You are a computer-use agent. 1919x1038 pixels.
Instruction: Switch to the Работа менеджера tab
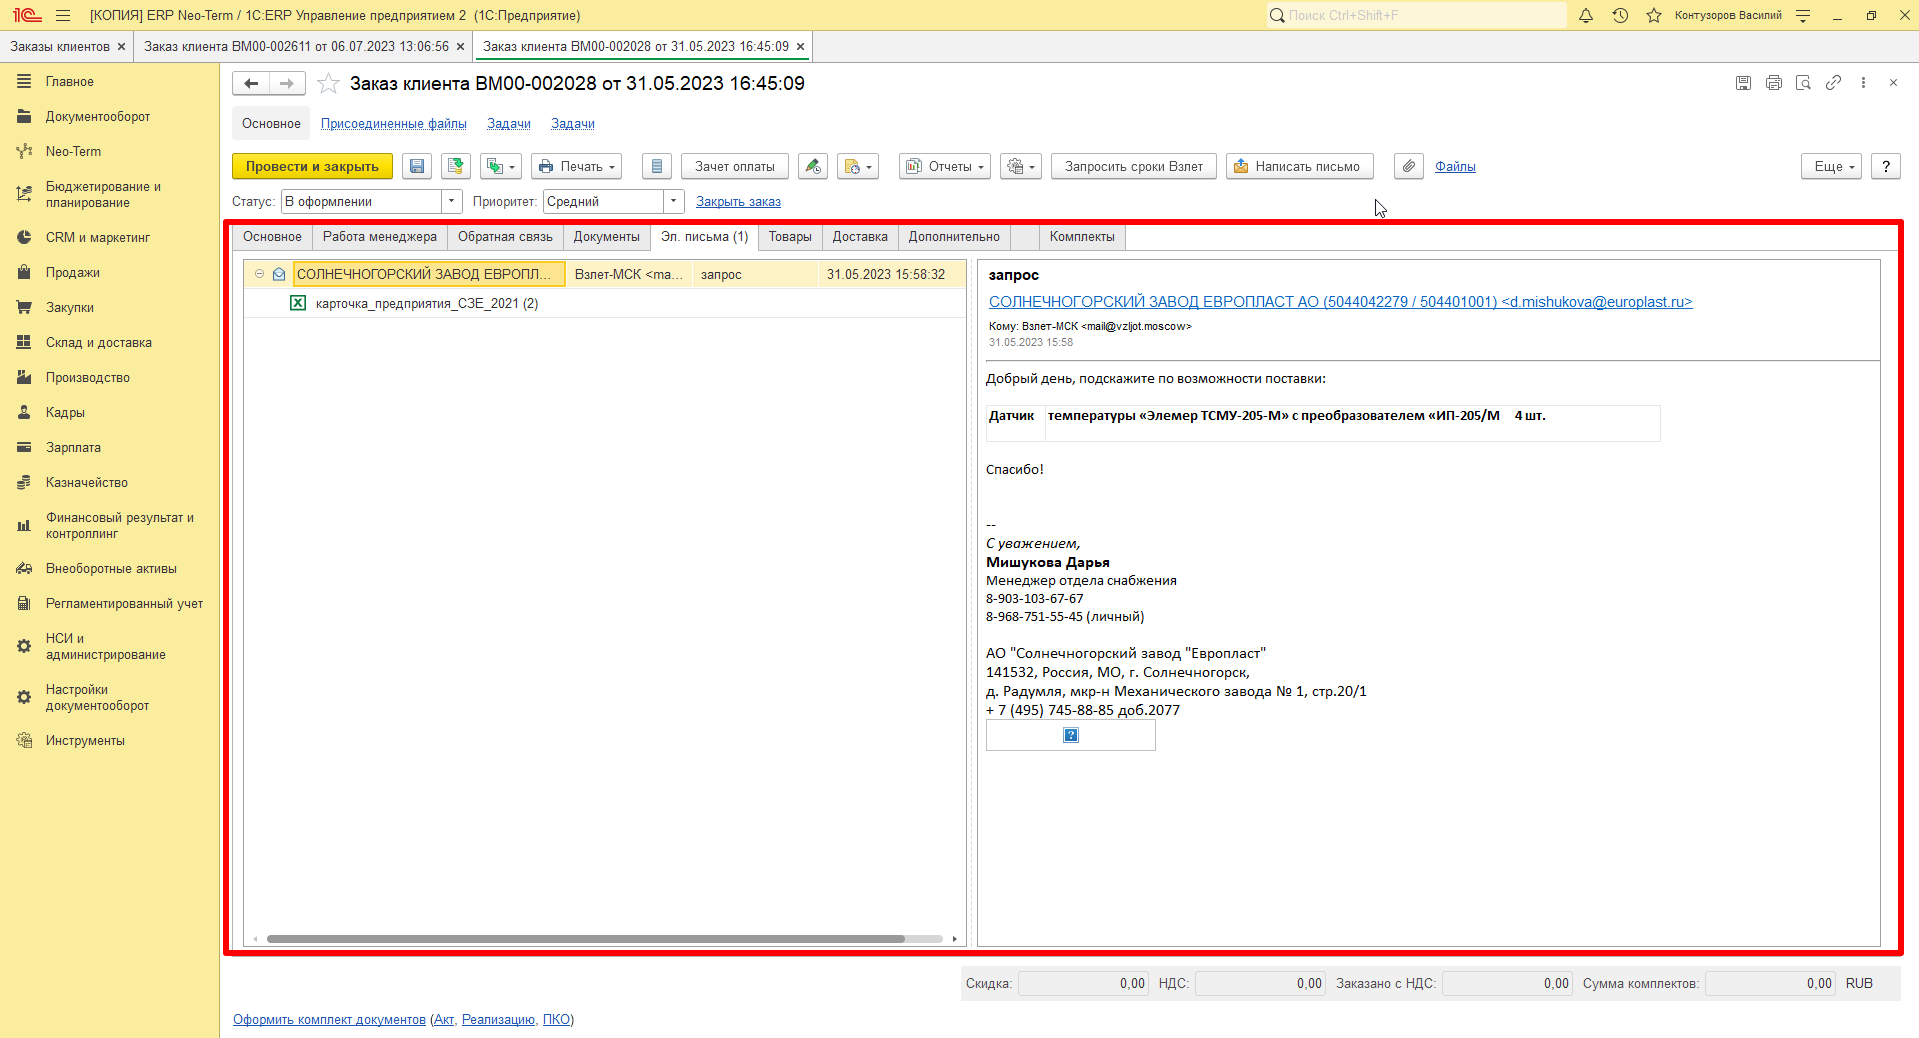click(x=380, y=237)
